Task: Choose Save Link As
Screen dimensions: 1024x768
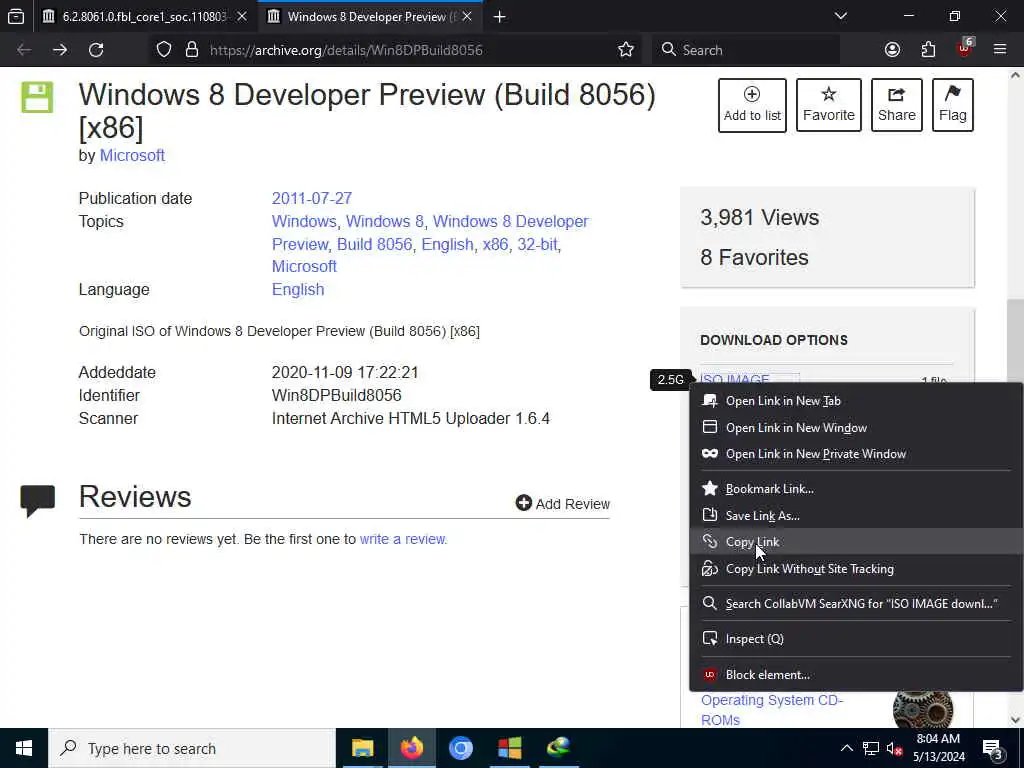Action: (x=856, y=515)
